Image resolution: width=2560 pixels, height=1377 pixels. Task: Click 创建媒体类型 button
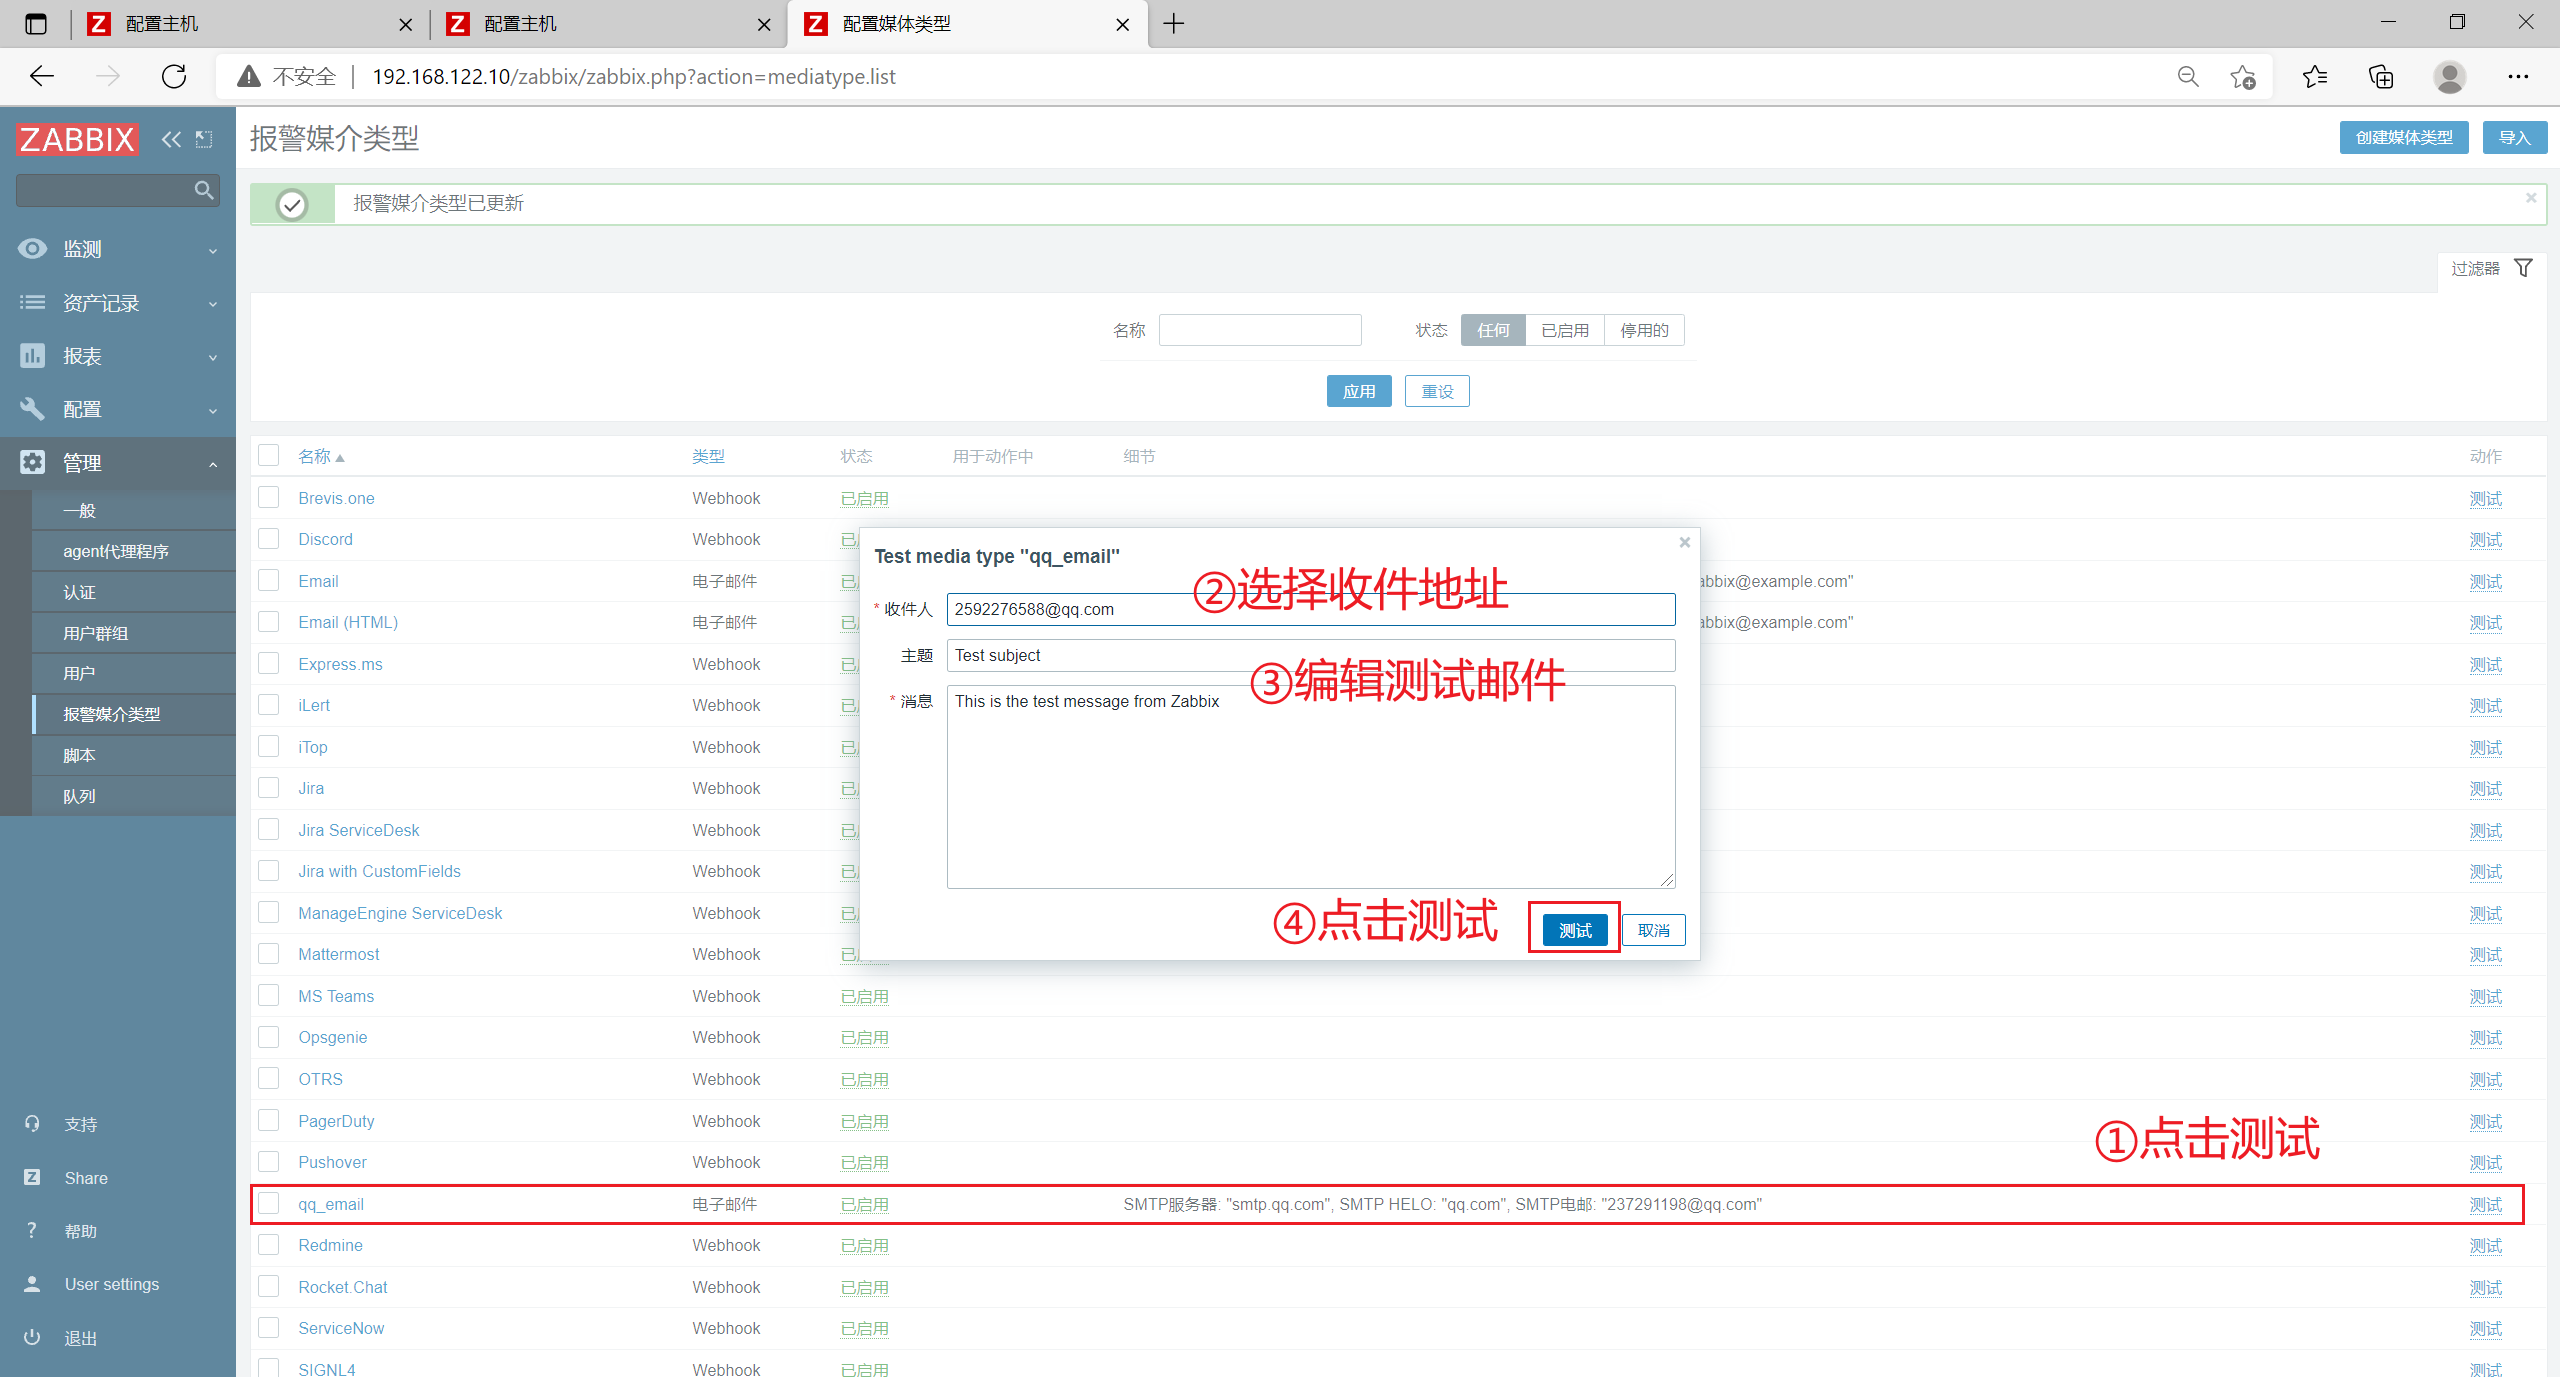[x=2404, y=138]
